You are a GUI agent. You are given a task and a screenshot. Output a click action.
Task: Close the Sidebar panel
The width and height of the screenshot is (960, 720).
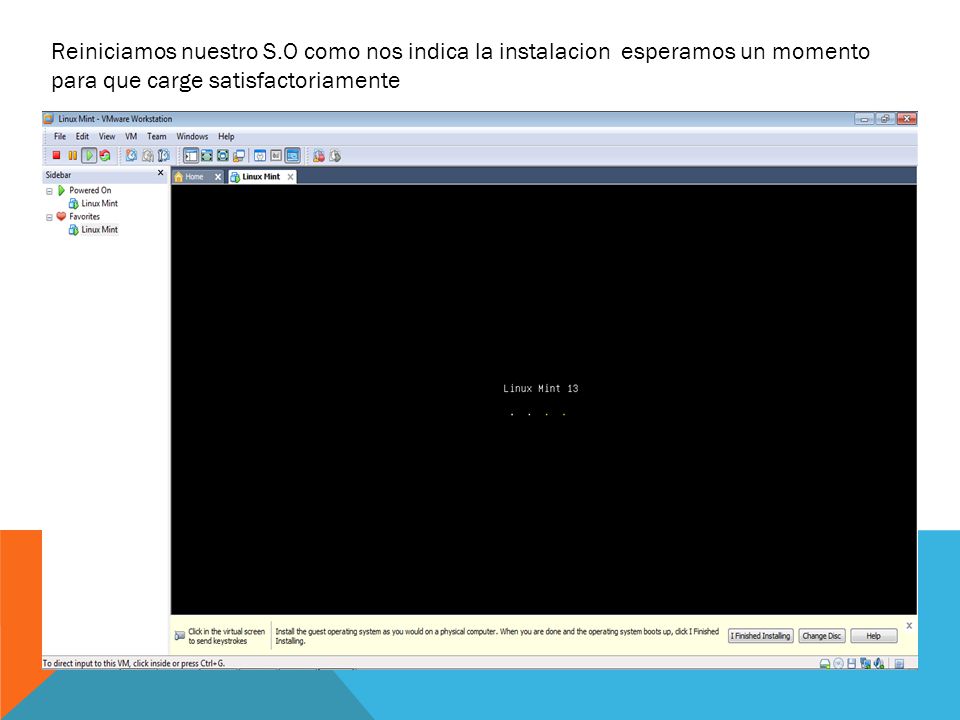point(160,173)
